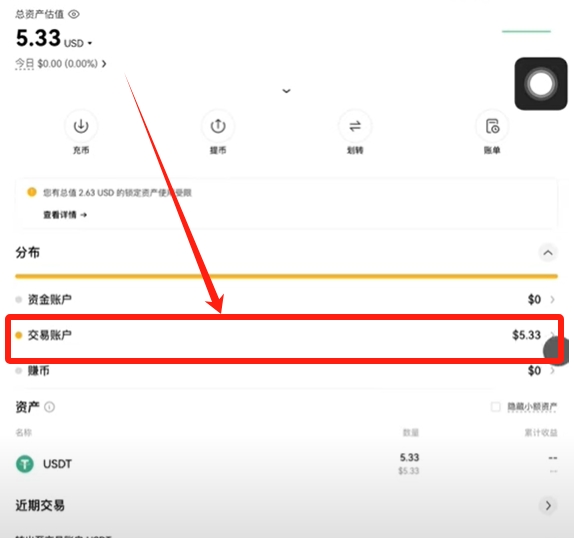574x538 pixels.
Task: Collapse the 分布 section with chevron
Action: [548, 253]
